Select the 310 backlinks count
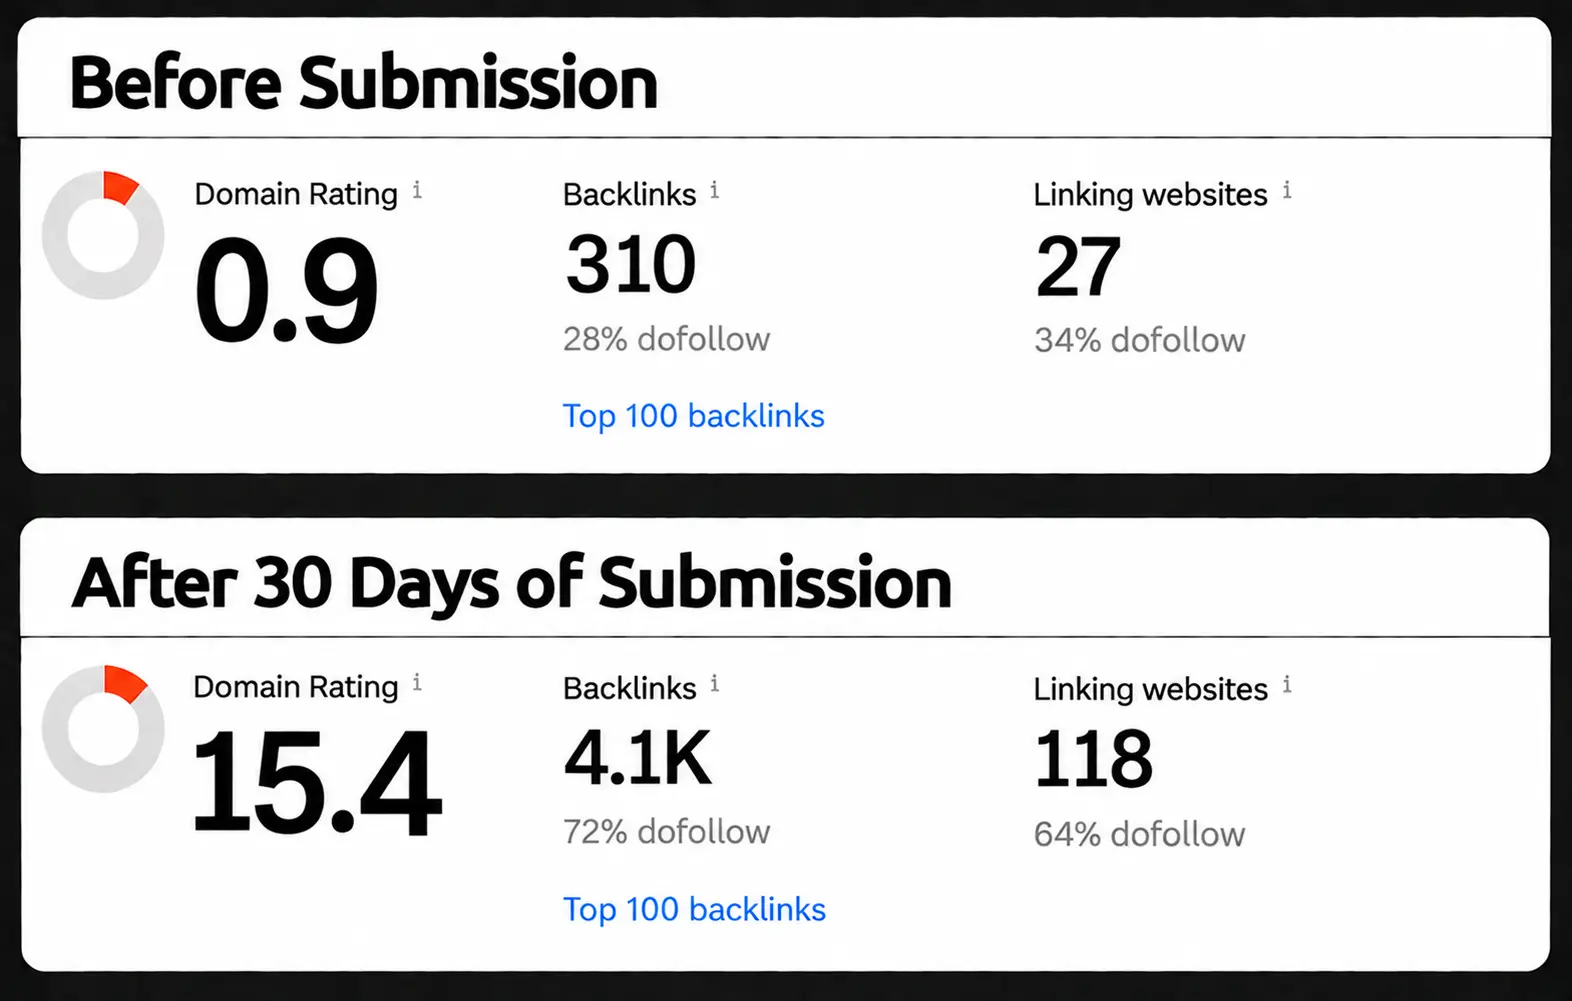 coord(631,265)
